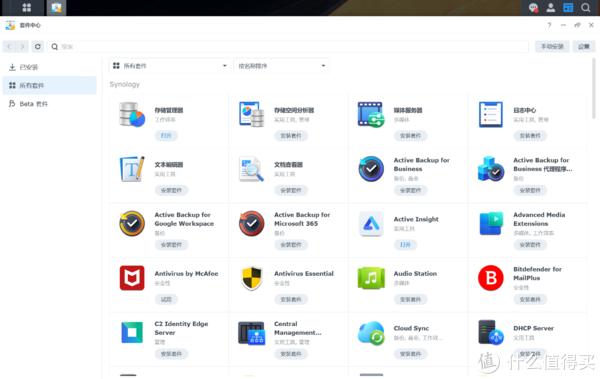Open Storage Manager with its button
600x379 pixels.
[x=166, y=136]
